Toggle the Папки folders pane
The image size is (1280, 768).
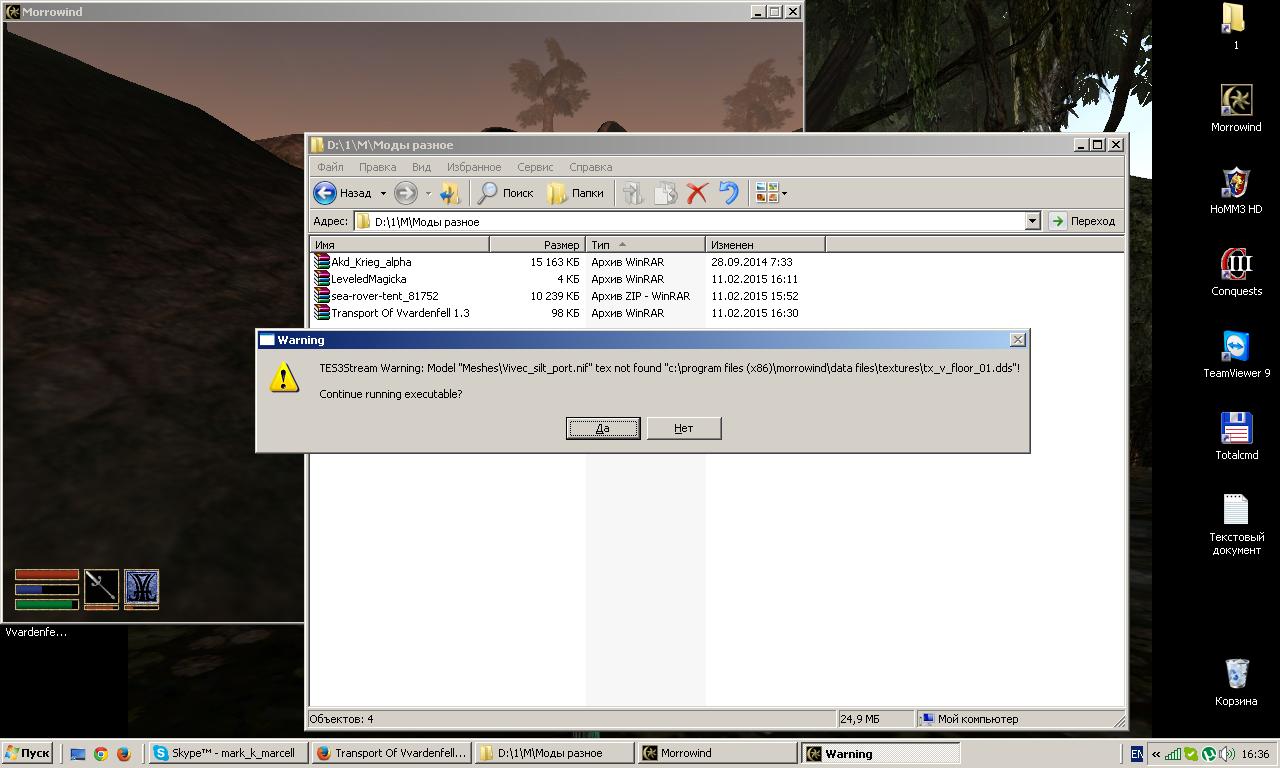click(575, 193)
